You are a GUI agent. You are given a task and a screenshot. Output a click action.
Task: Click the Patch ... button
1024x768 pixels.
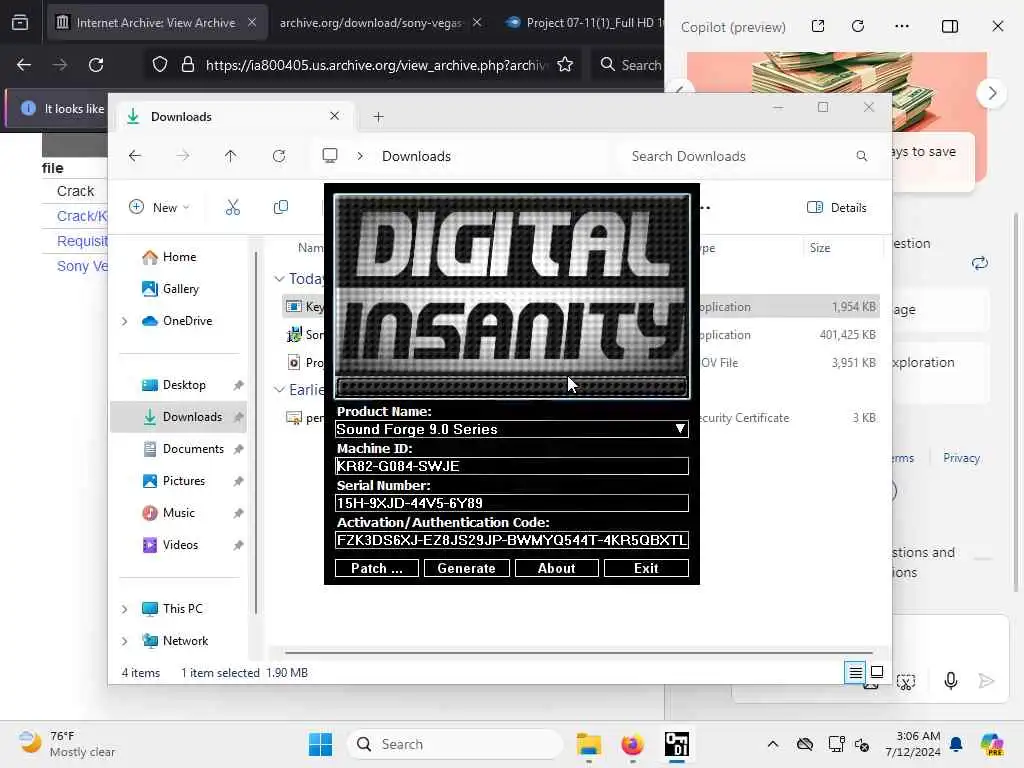(377, 568)
